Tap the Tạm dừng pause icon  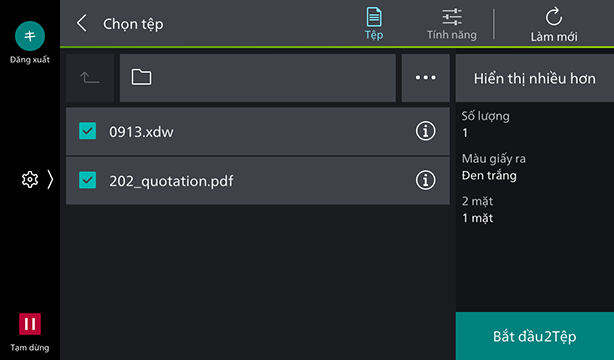(30, 324)
